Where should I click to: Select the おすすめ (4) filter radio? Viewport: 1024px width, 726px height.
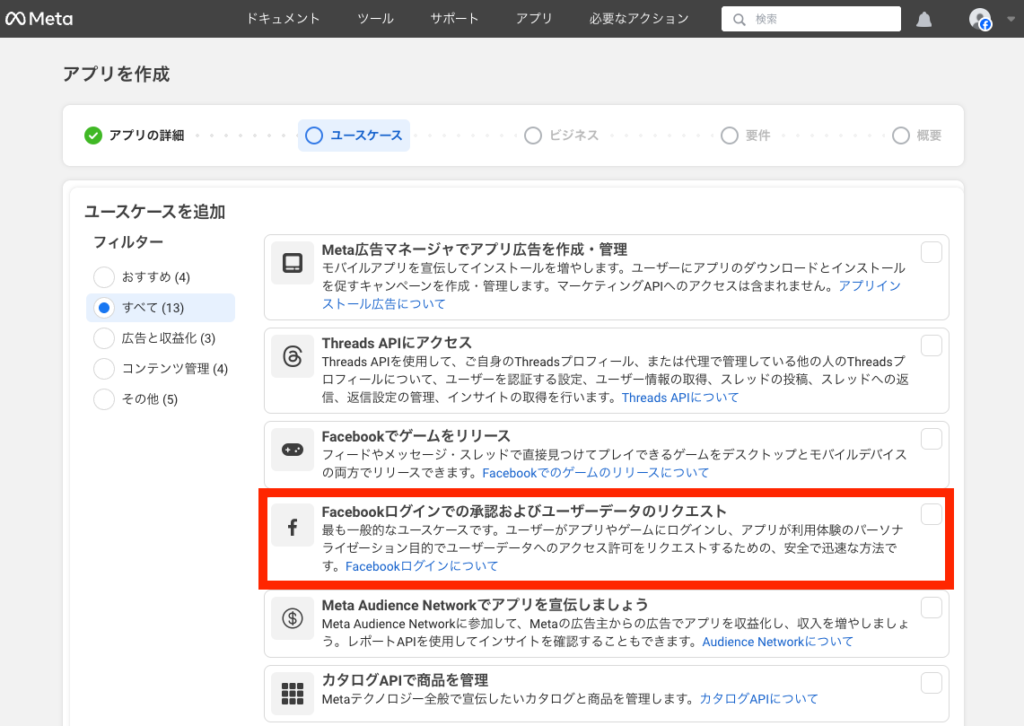click(x=104, y=277)
